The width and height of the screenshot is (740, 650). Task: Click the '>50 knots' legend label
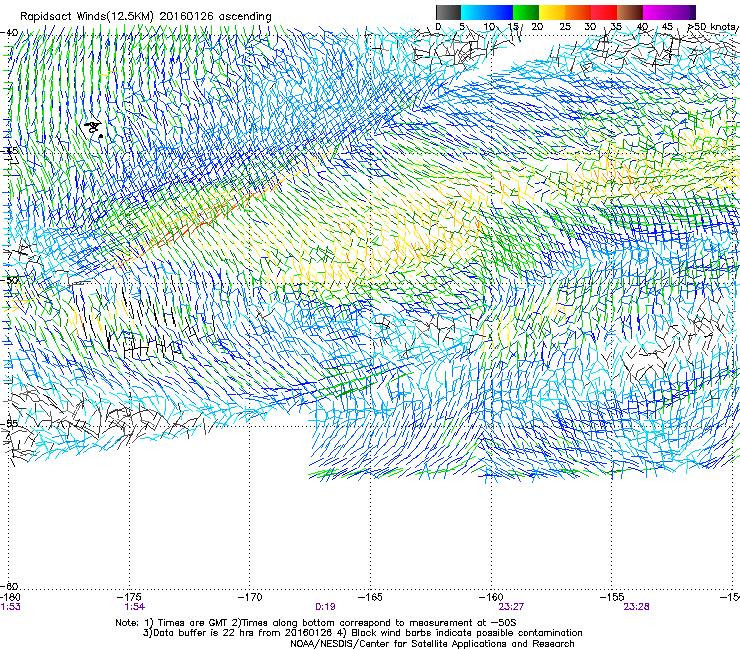pos(712,26)
